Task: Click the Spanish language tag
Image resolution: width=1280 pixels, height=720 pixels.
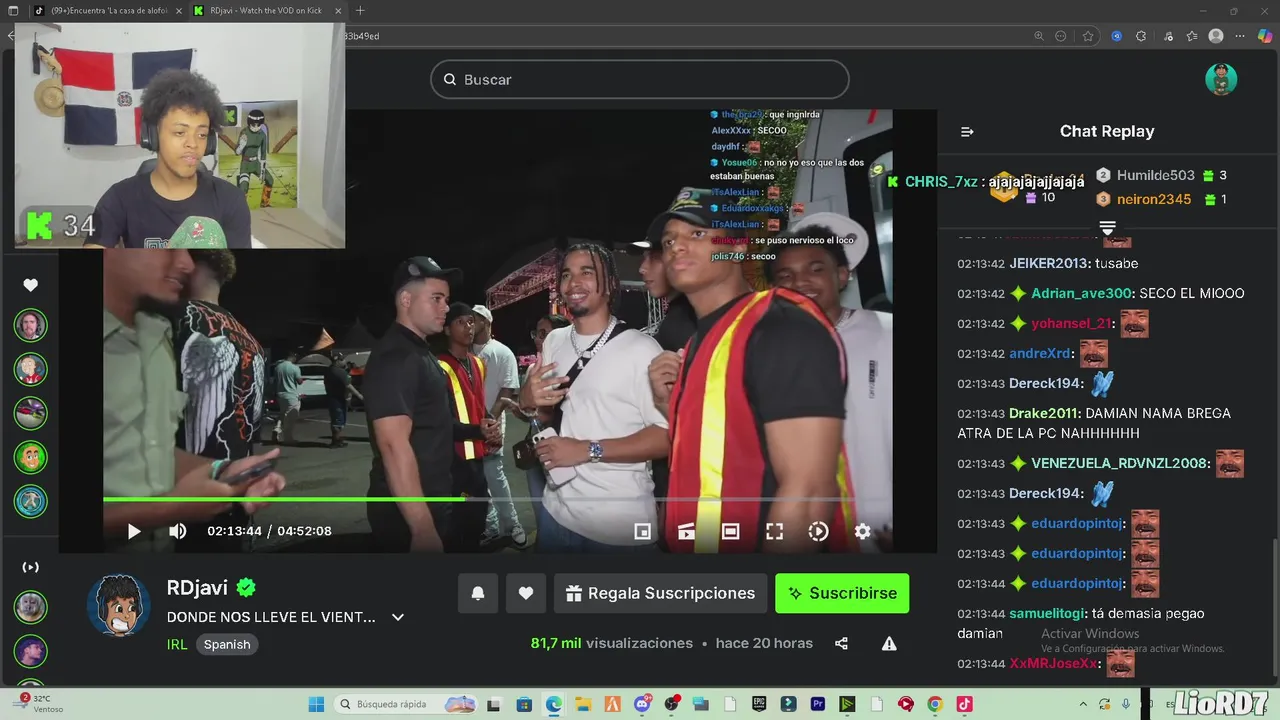Action: [x=227, y=644]
